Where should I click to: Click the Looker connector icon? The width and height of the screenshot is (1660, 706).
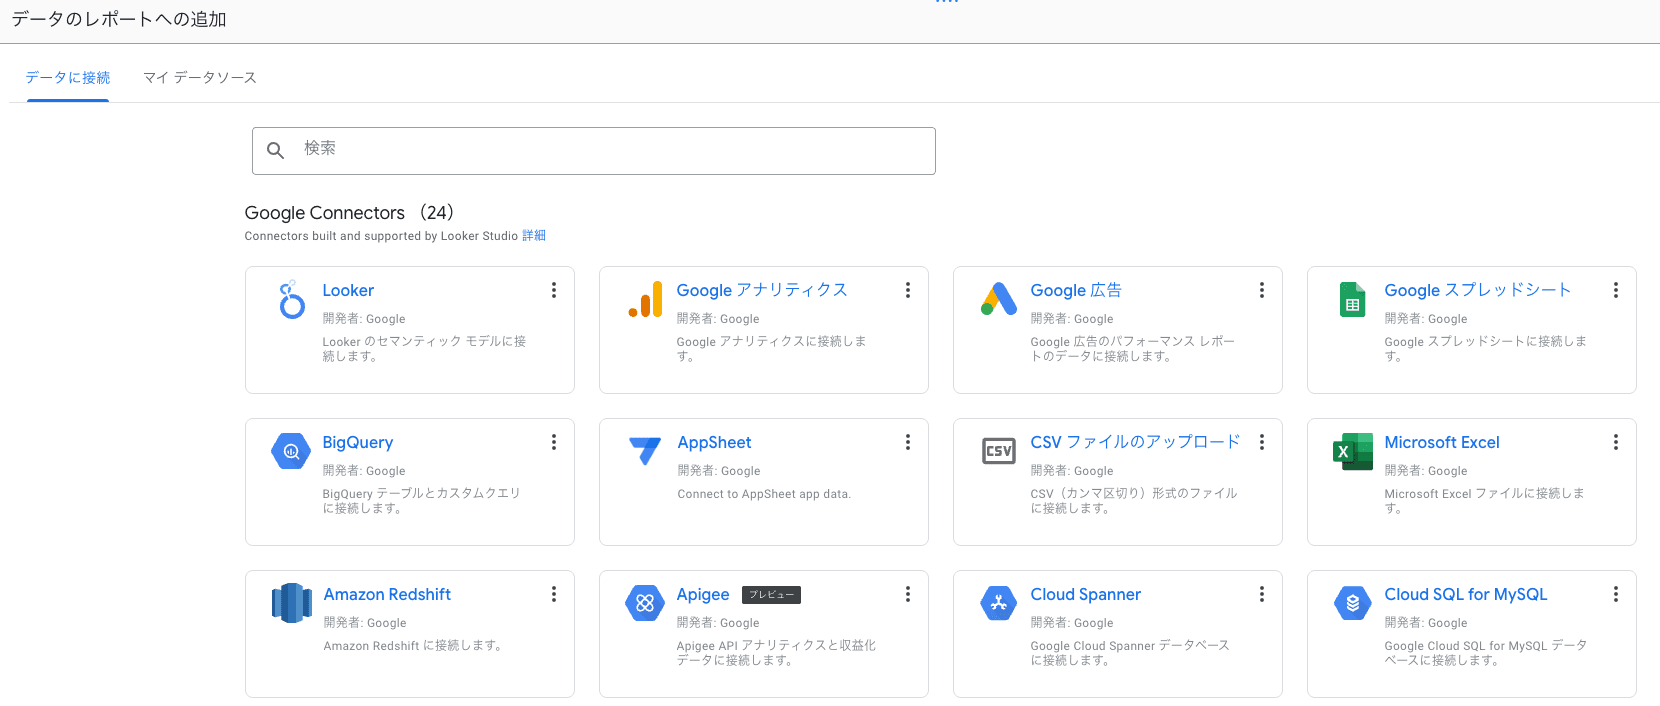click(291, 299)
